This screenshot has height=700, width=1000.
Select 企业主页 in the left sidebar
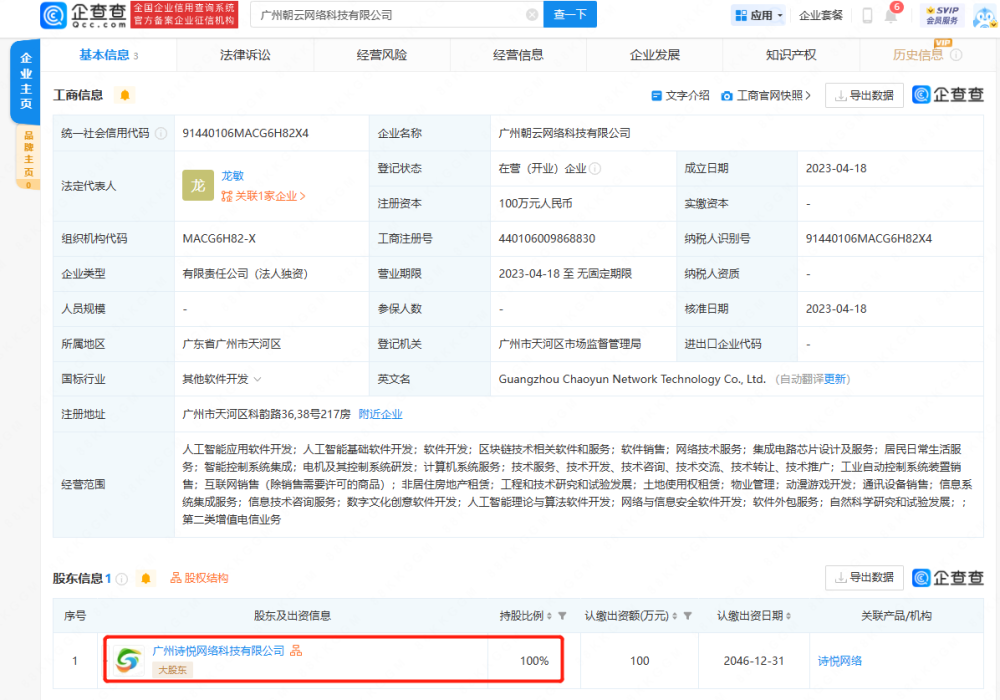click(x=26, y=80)
